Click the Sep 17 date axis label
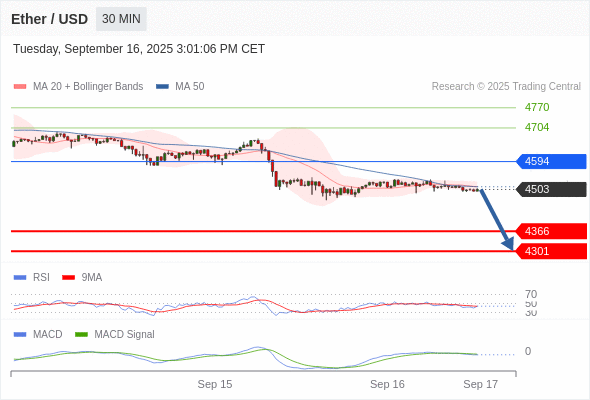This screenshot has width=590, height=400. pos(481,384)
